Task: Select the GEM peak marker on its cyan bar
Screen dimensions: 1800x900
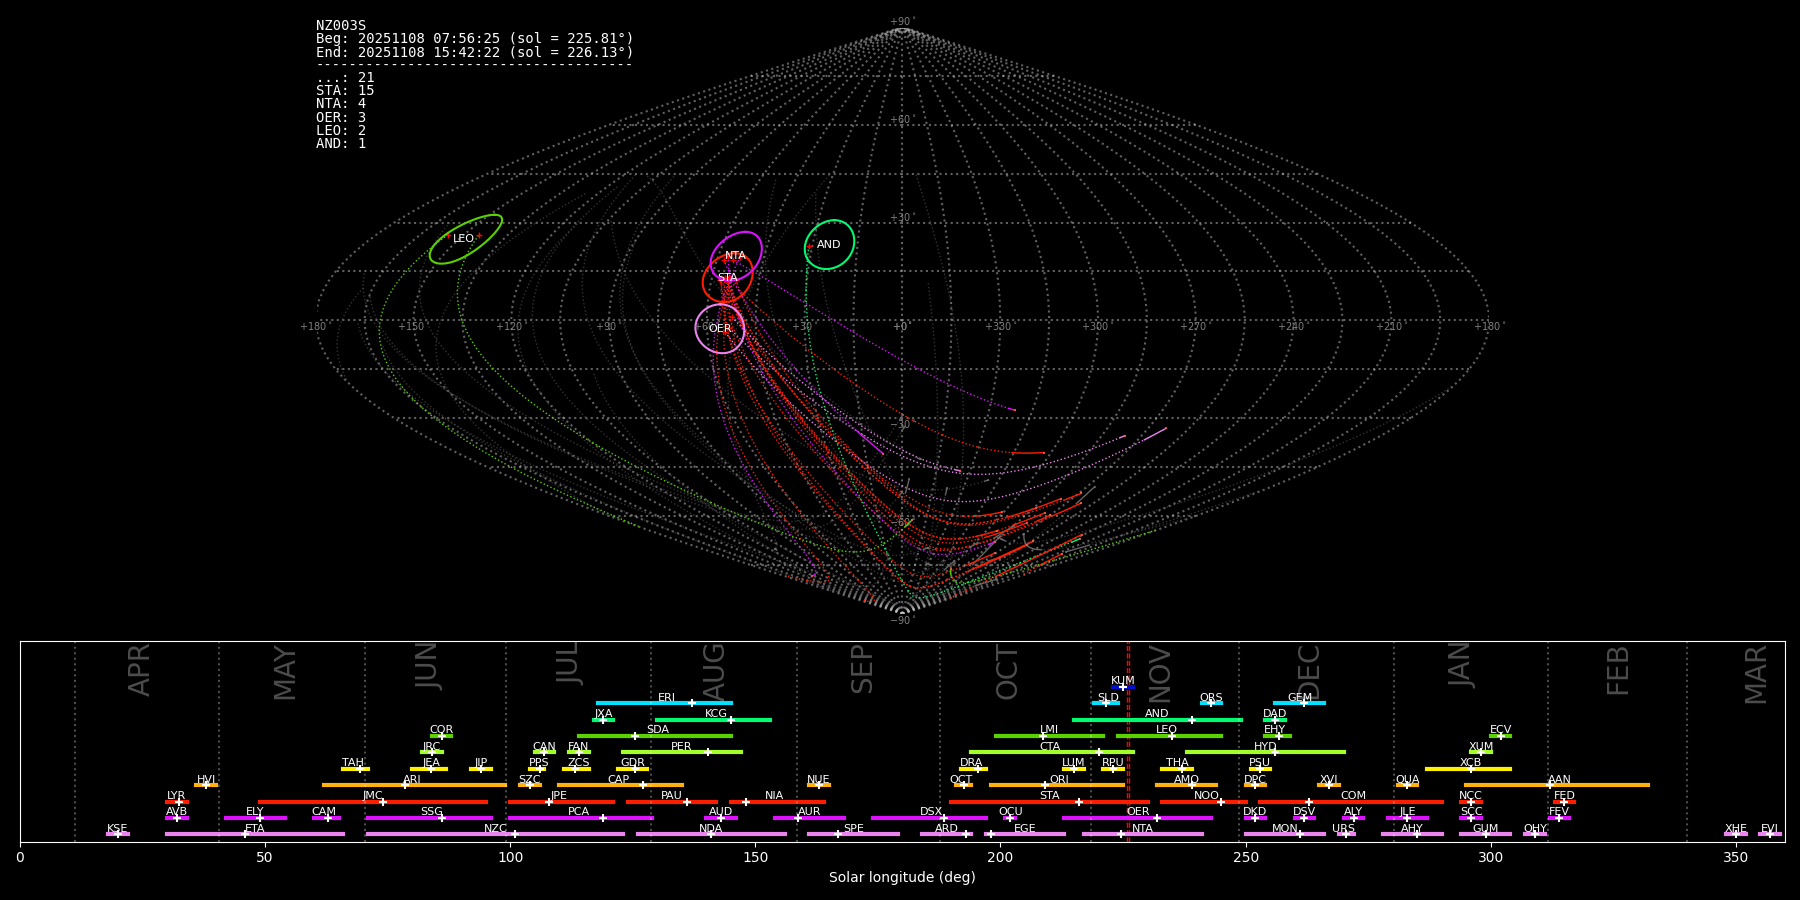Action: (1303, 703)
